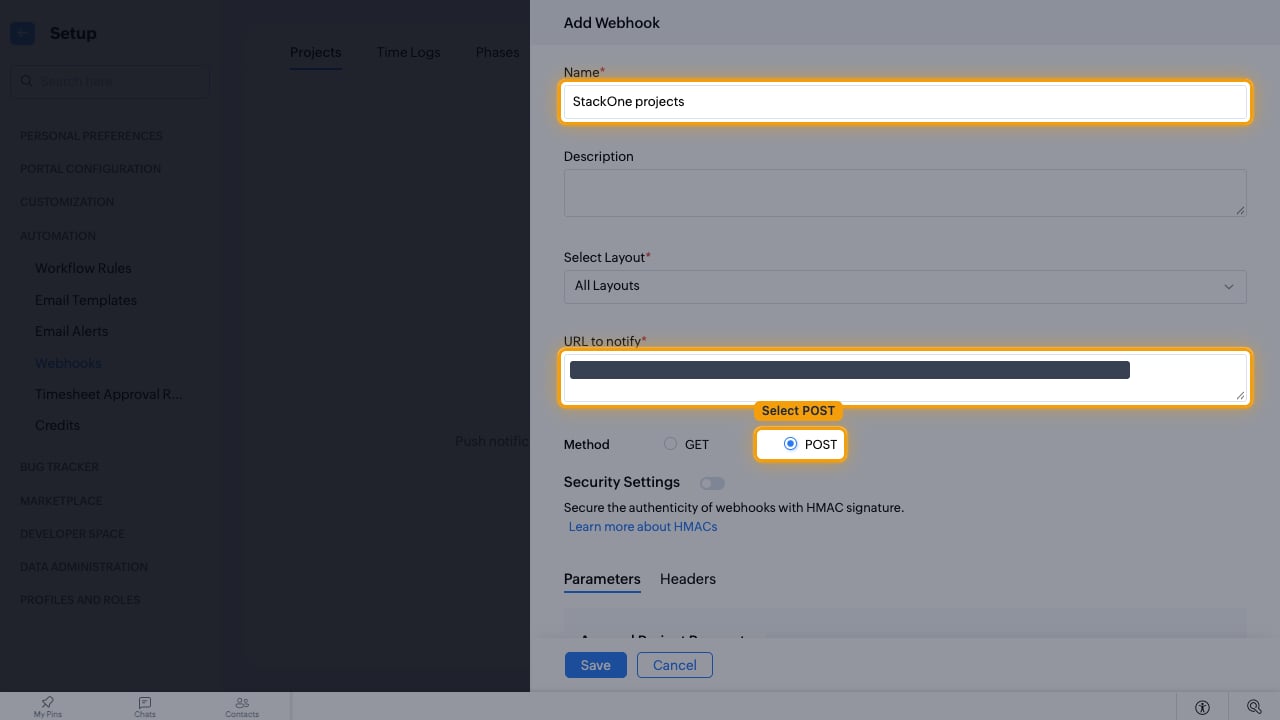Open Email Templates in sidebar

pos(86,300)
